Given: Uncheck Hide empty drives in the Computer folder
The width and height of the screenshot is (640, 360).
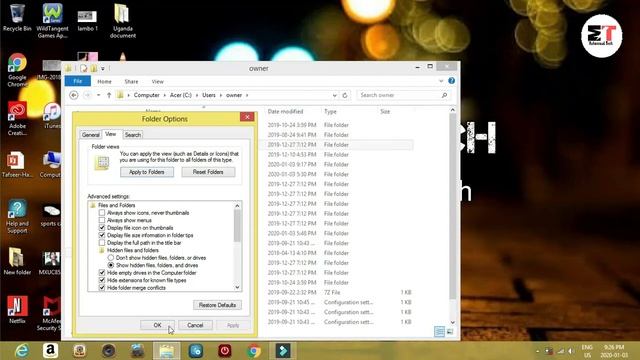Looking at the screenshot, I should pos(102,273).
